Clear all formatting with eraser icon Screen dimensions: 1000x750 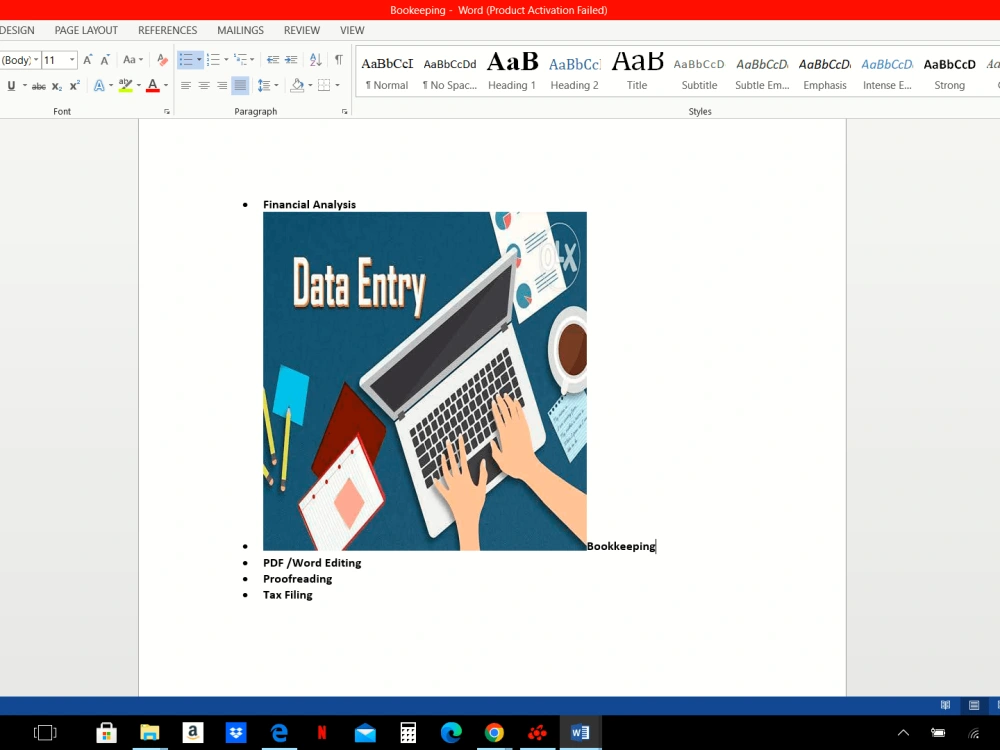(x=163, y=60)
